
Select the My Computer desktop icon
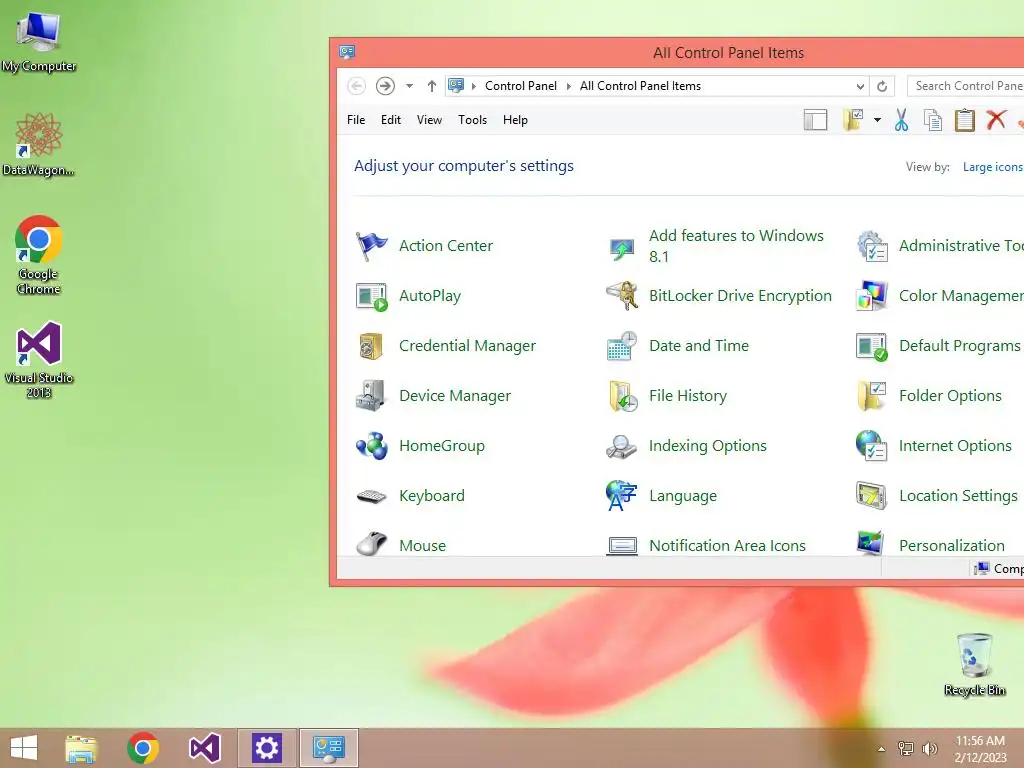39,41
